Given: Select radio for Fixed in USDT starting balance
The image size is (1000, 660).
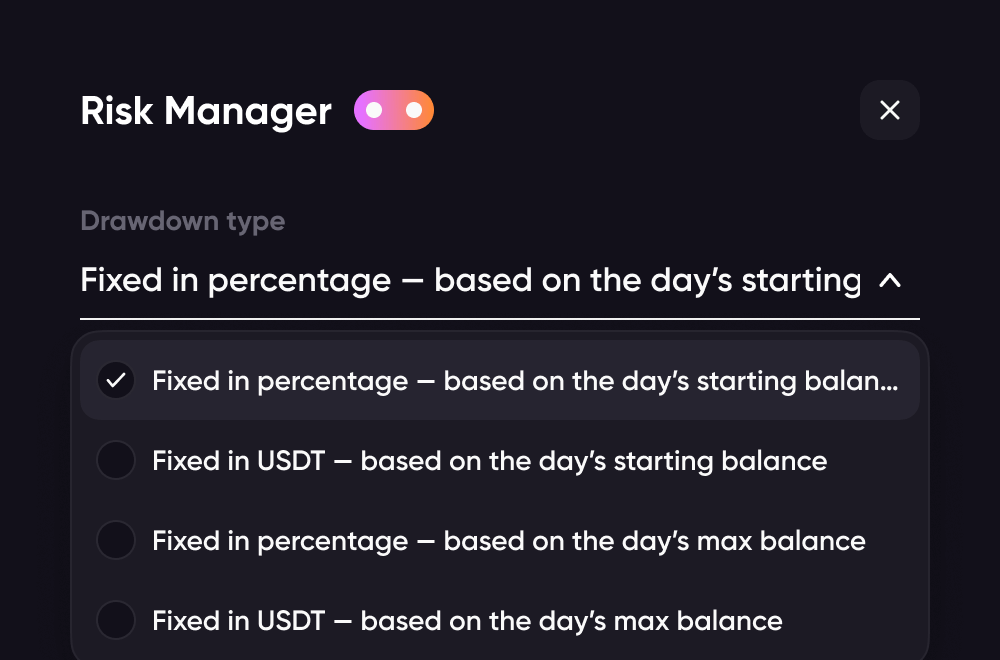Looking at the screenshot, I should click(x=116, y=461).
